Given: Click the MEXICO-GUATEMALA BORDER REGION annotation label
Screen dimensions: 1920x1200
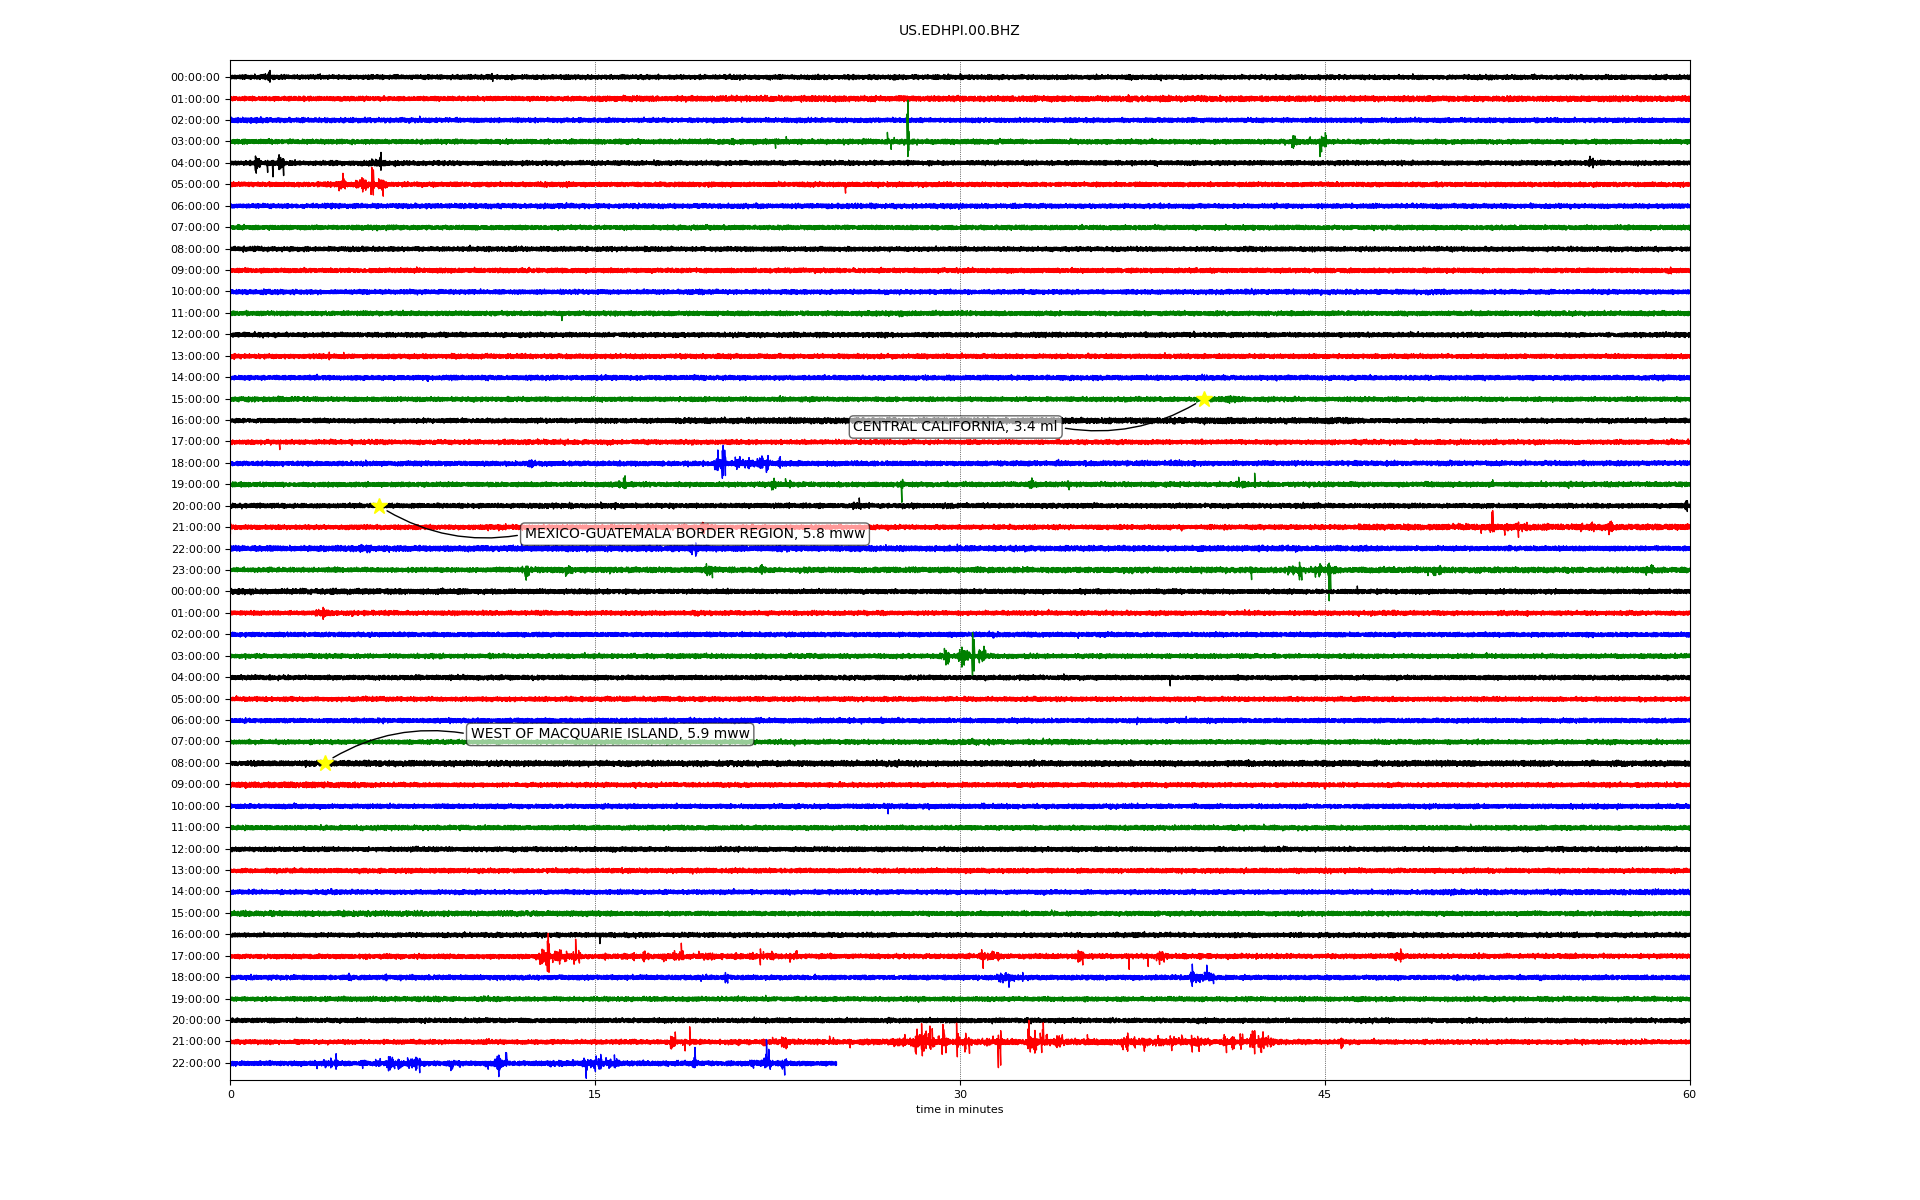Looking at the screenshot, I should click(x=694, y=534).
